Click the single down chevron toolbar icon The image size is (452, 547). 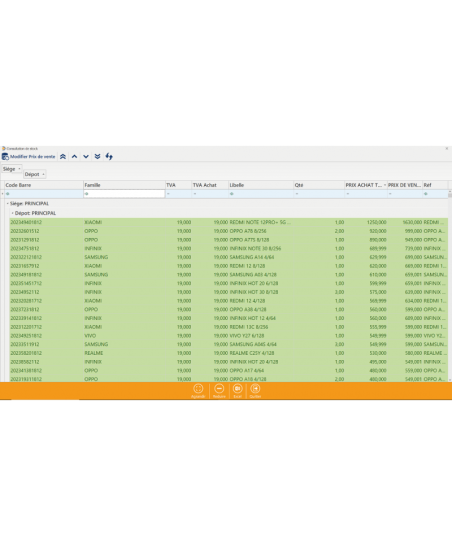86,157
